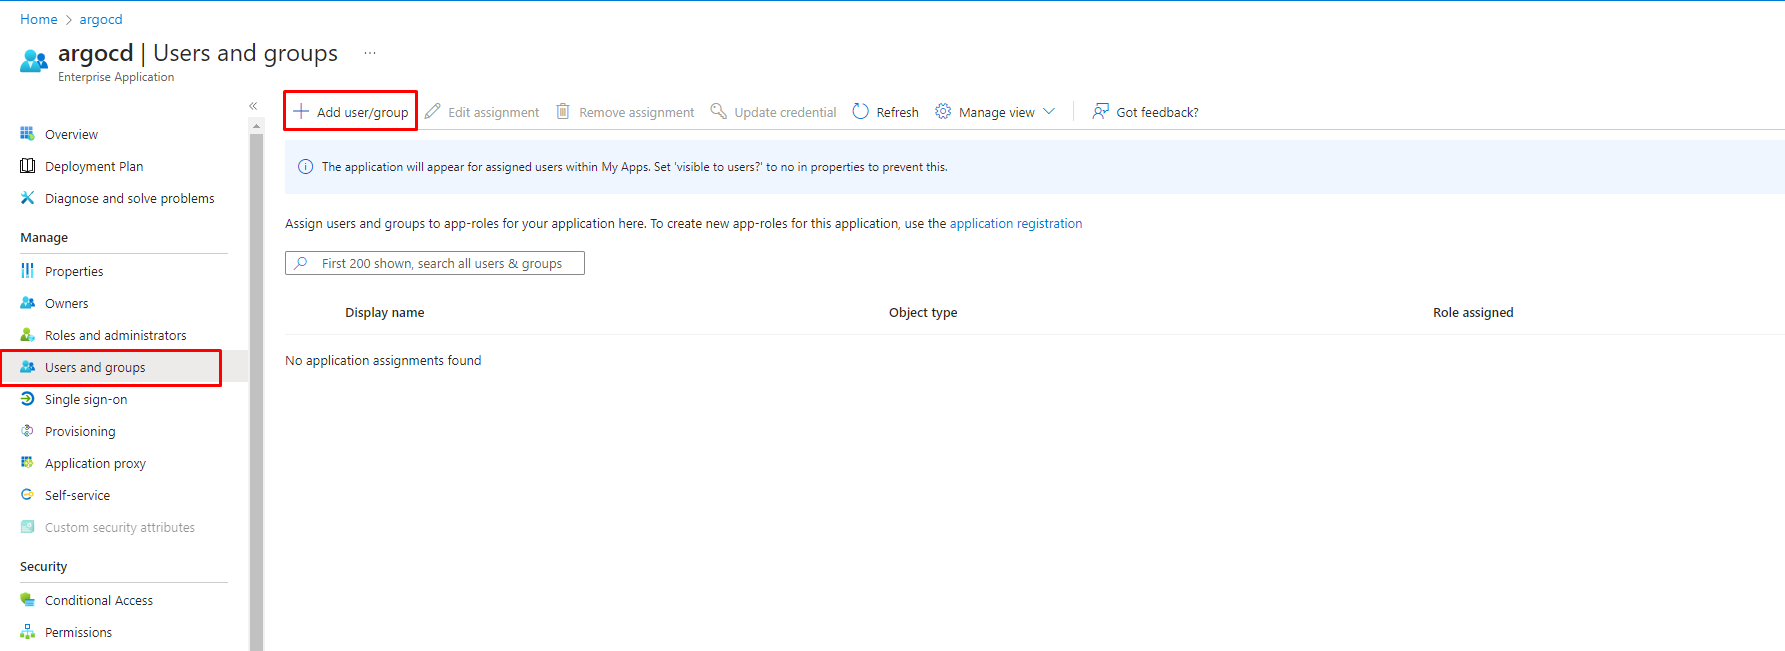Click the argocd enterprise application icon
Viewport: 1785px width, 651px height.
pyautogui.click(x=34, y=61)
